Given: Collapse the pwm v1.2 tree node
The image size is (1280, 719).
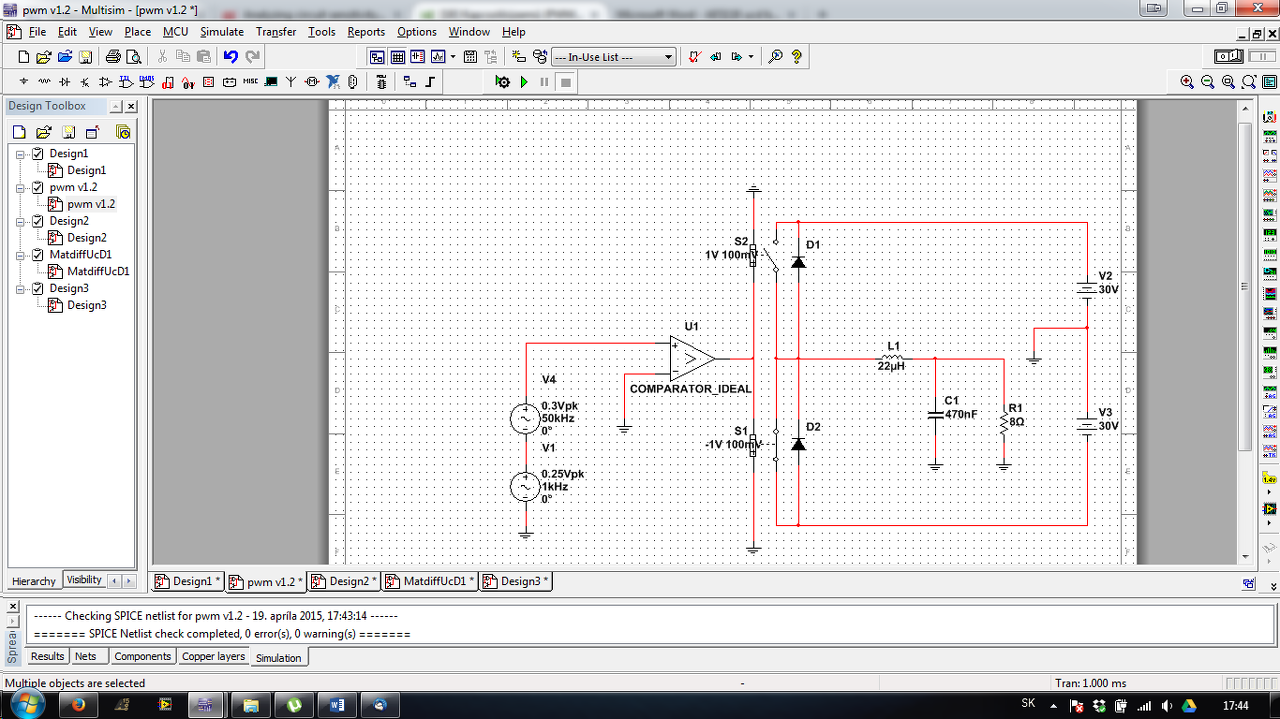Looking at the screenshot, I should click(x=21, y=188).
